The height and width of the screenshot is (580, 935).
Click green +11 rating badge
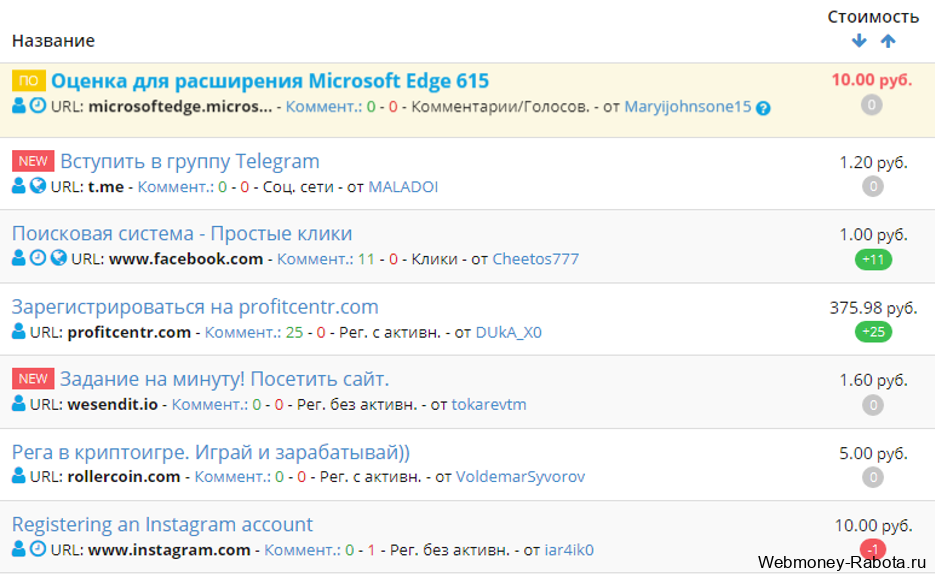[873, 260]
